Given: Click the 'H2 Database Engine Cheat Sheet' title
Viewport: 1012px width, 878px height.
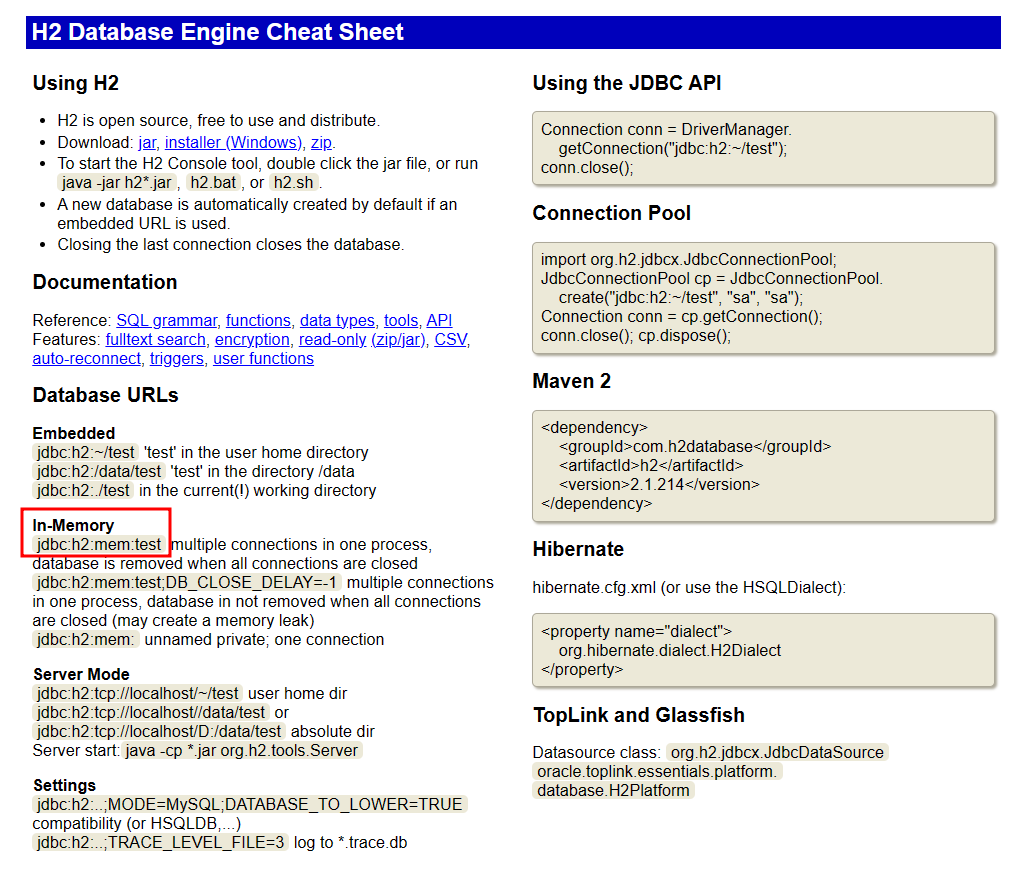Looking at the screenshot, I should pyautogui.click(x=218, y=32).
